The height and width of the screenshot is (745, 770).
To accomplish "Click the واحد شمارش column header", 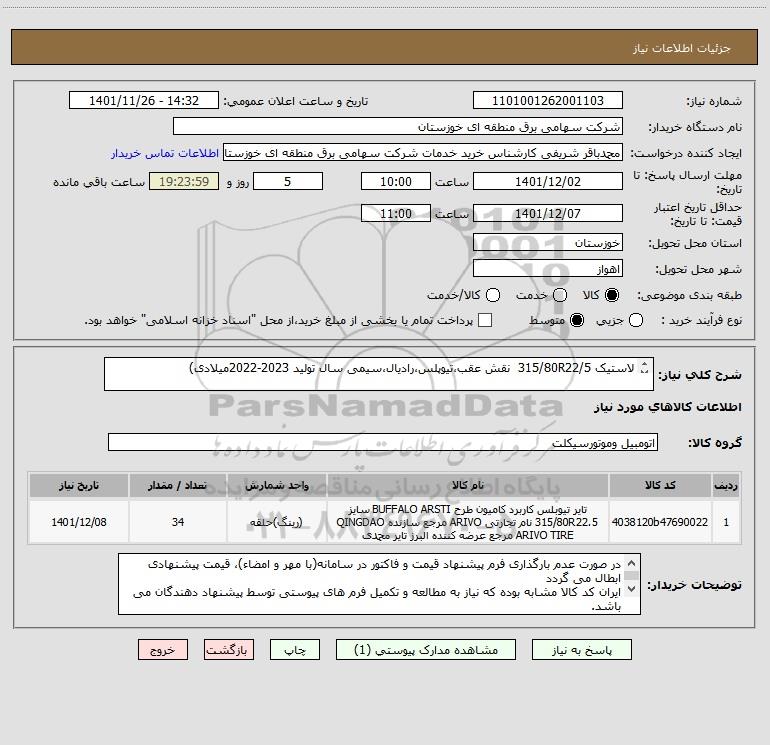I will pos(277,485).
